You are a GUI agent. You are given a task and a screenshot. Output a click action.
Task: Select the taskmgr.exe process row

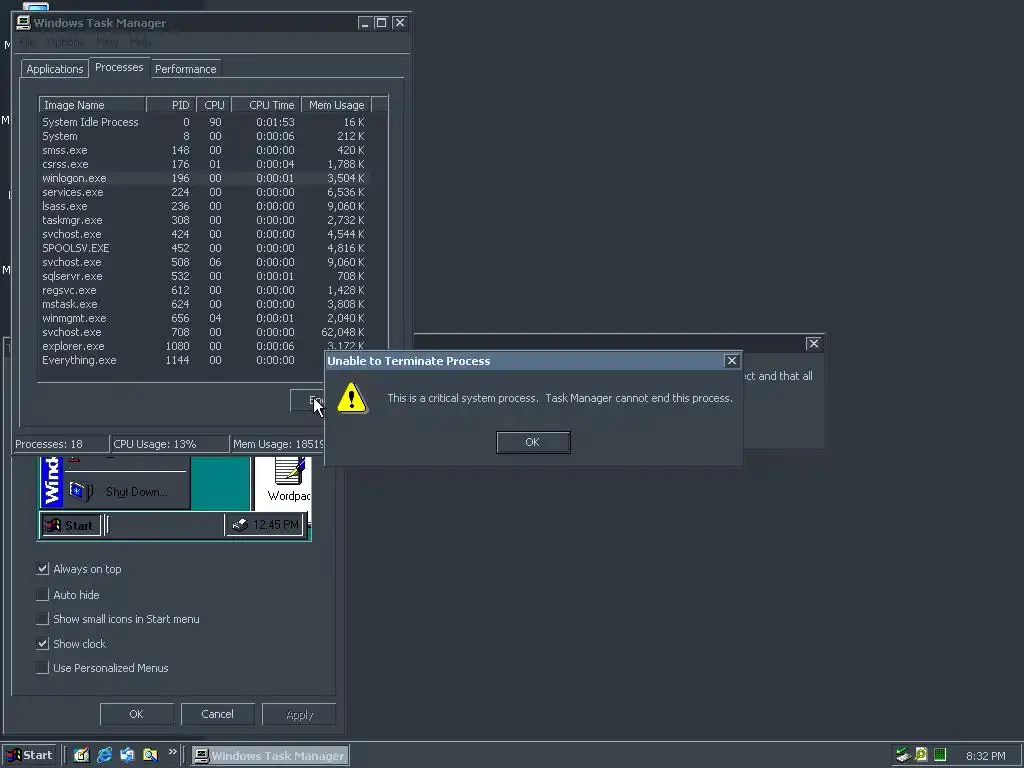(203, 220)
